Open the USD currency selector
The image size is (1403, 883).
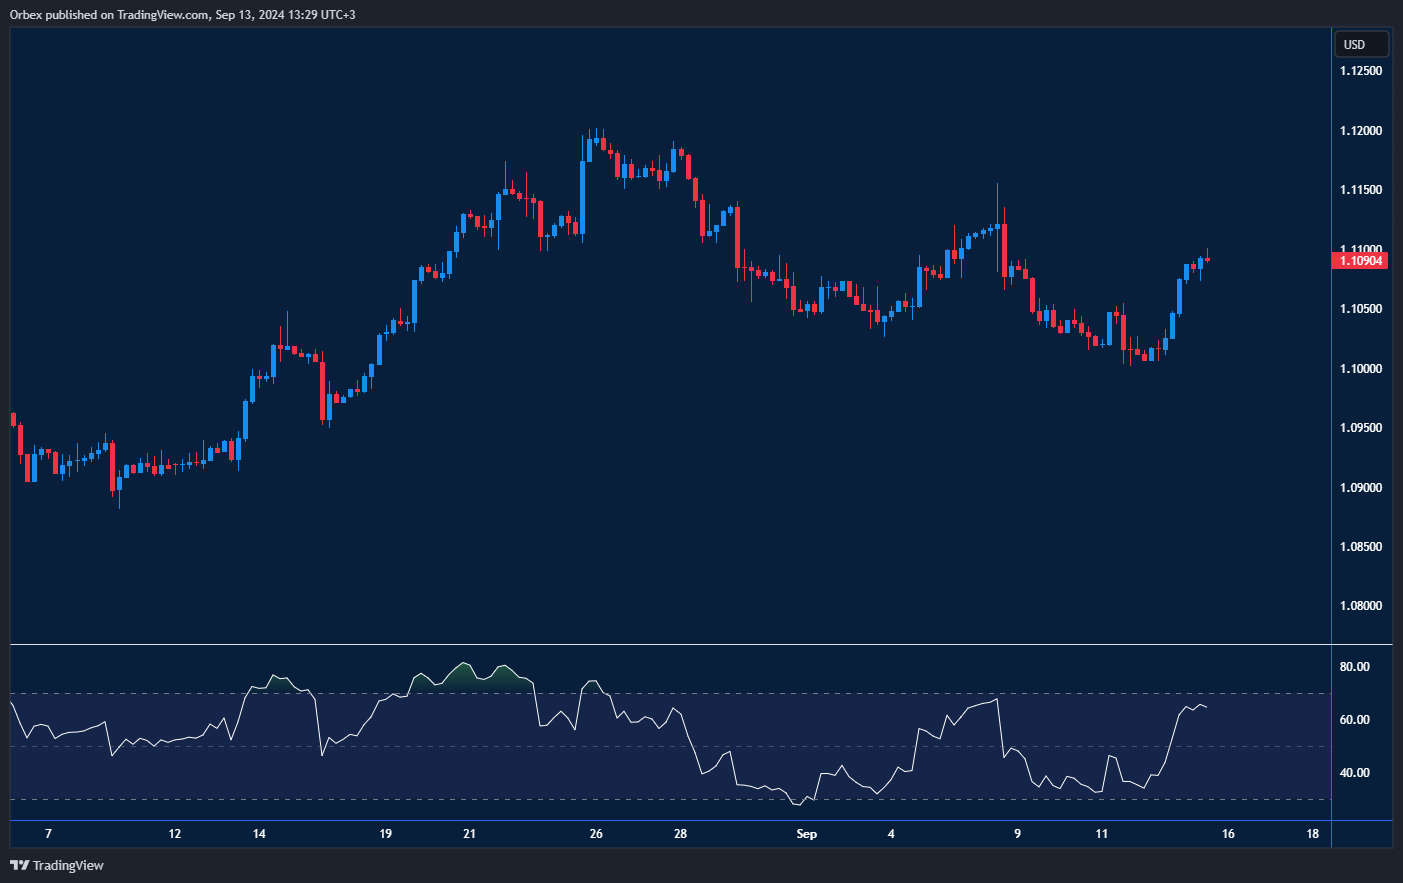(x=1361, y=44)
